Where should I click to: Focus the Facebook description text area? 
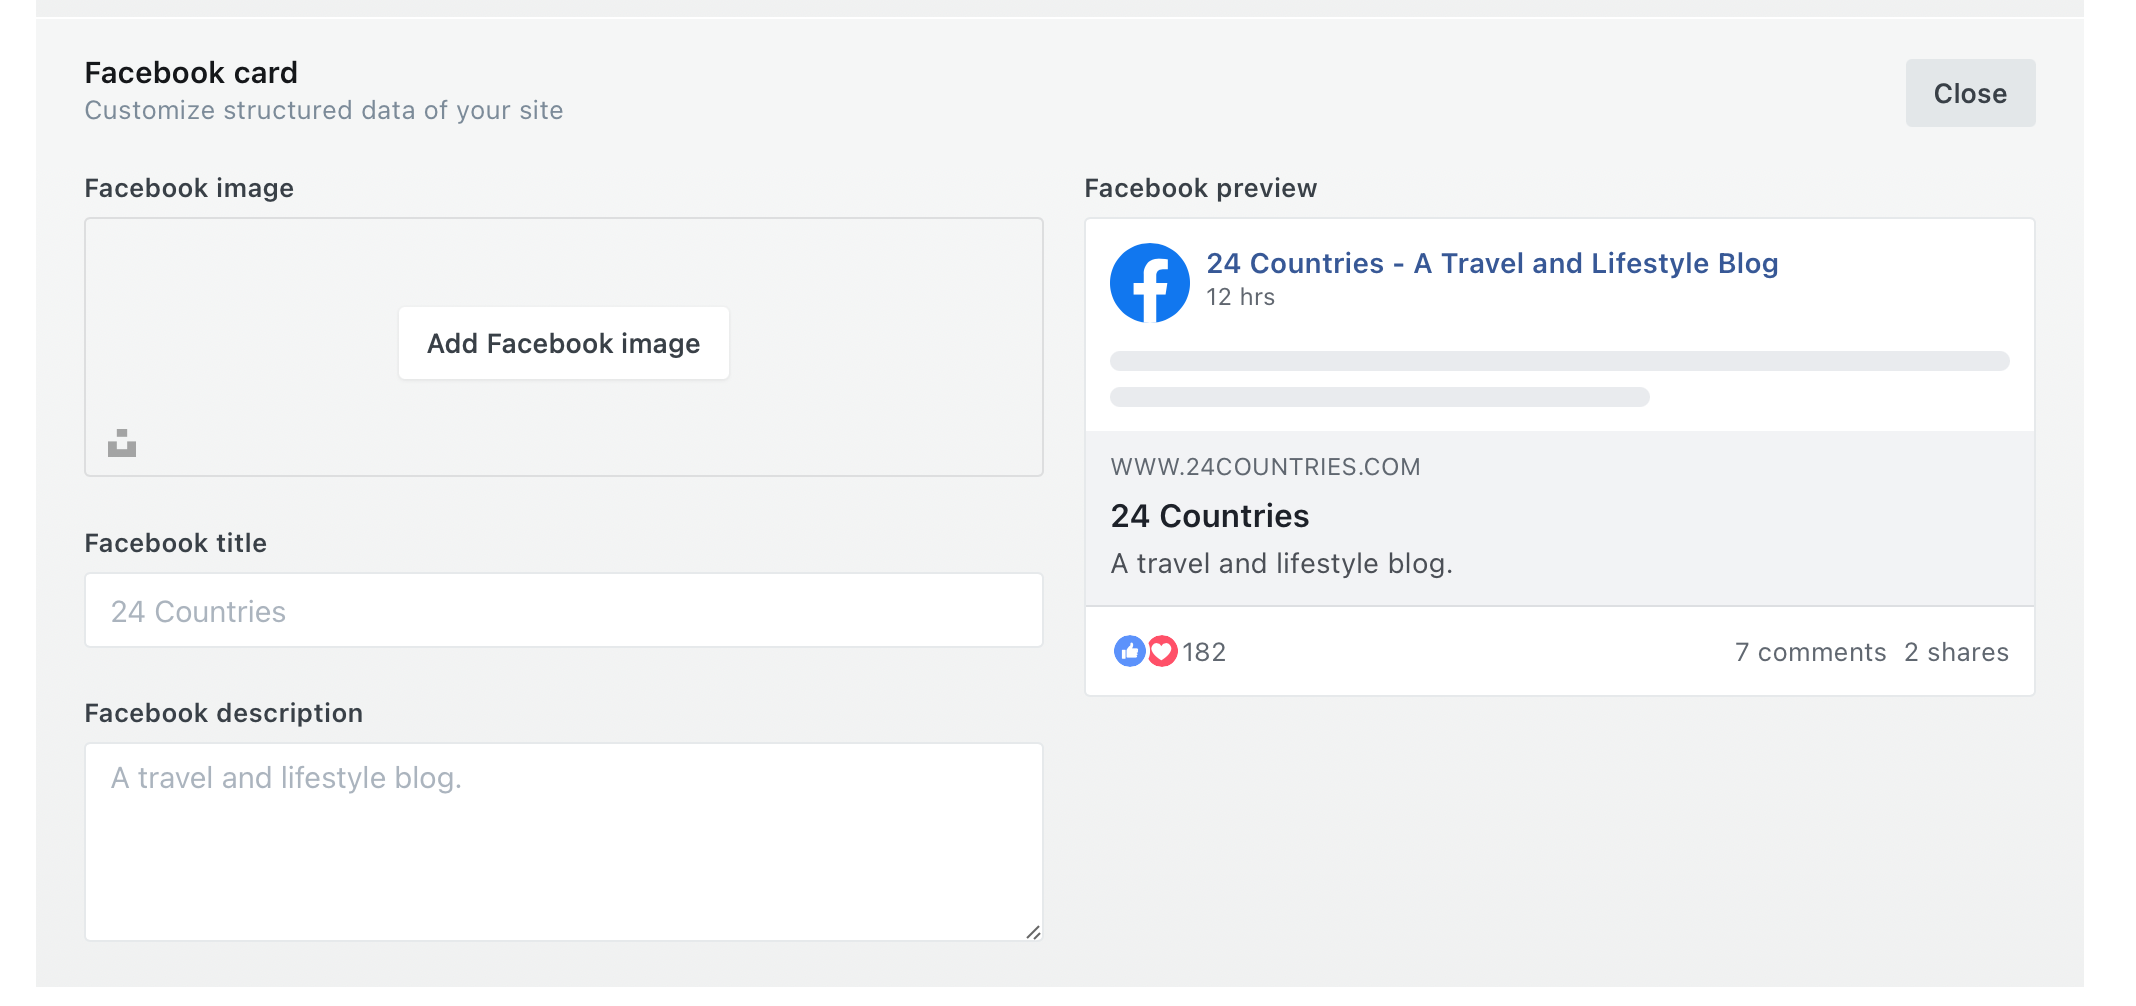click(x=564, y=842)
